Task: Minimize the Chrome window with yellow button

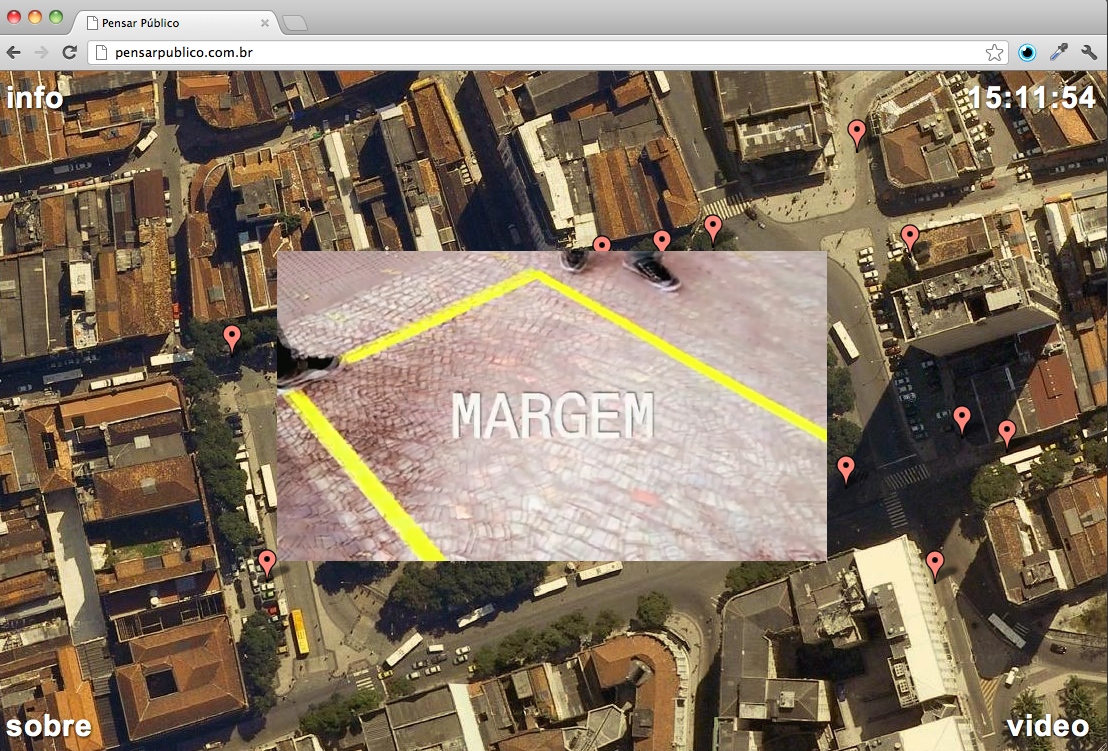Action: coord(35,17)
